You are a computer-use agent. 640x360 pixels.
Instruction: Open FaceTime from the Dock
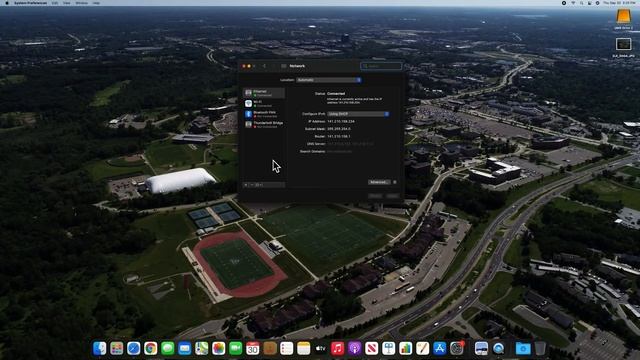point(236,348)
